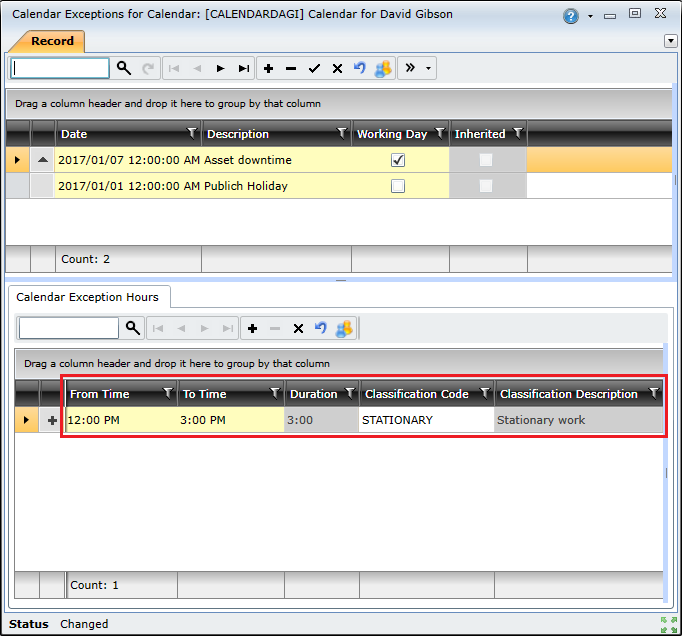Image resolution: width=682 pixels, height=636 pixels.
Task: Go to the last record in the top toolbar
Action: (244, 68)
